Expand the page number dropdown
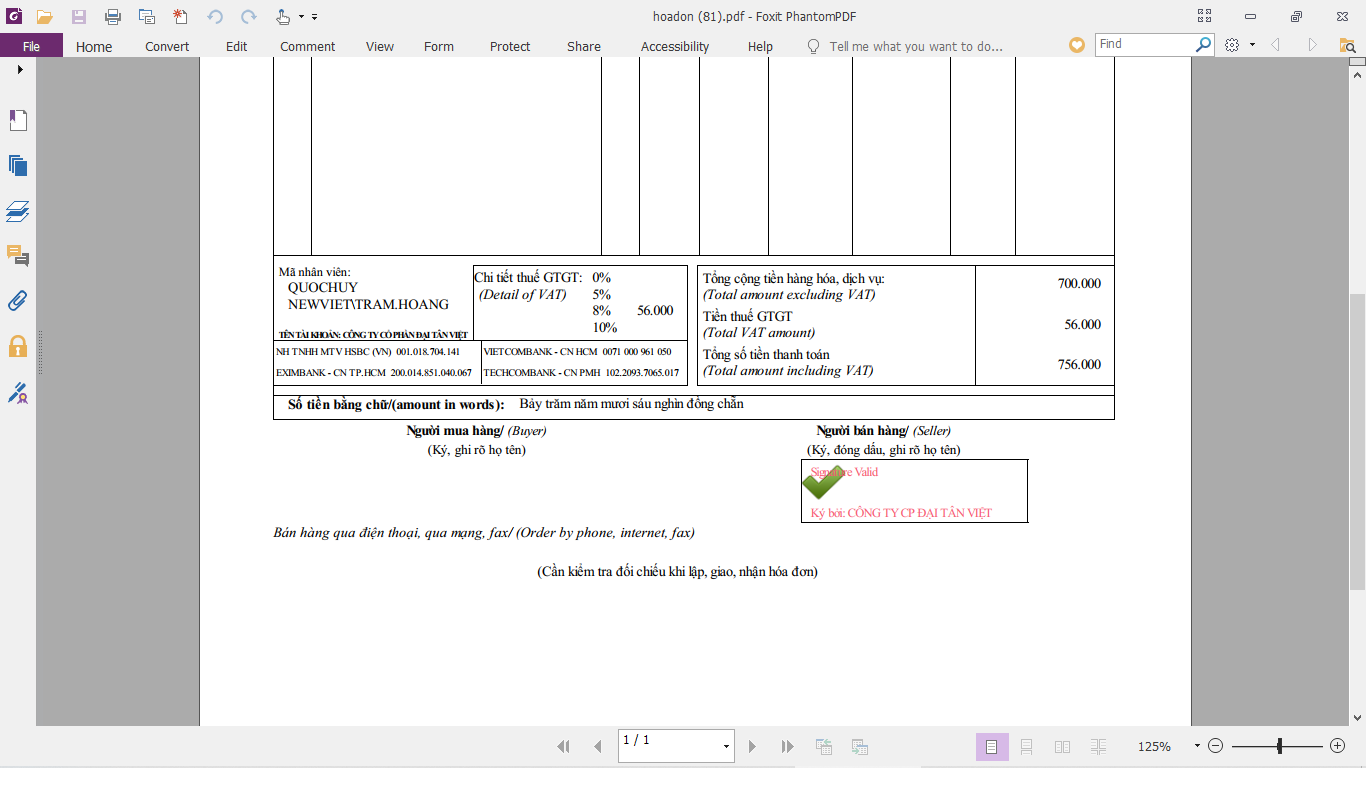This screenshot has height=810, width=1366. coord(726,747)
